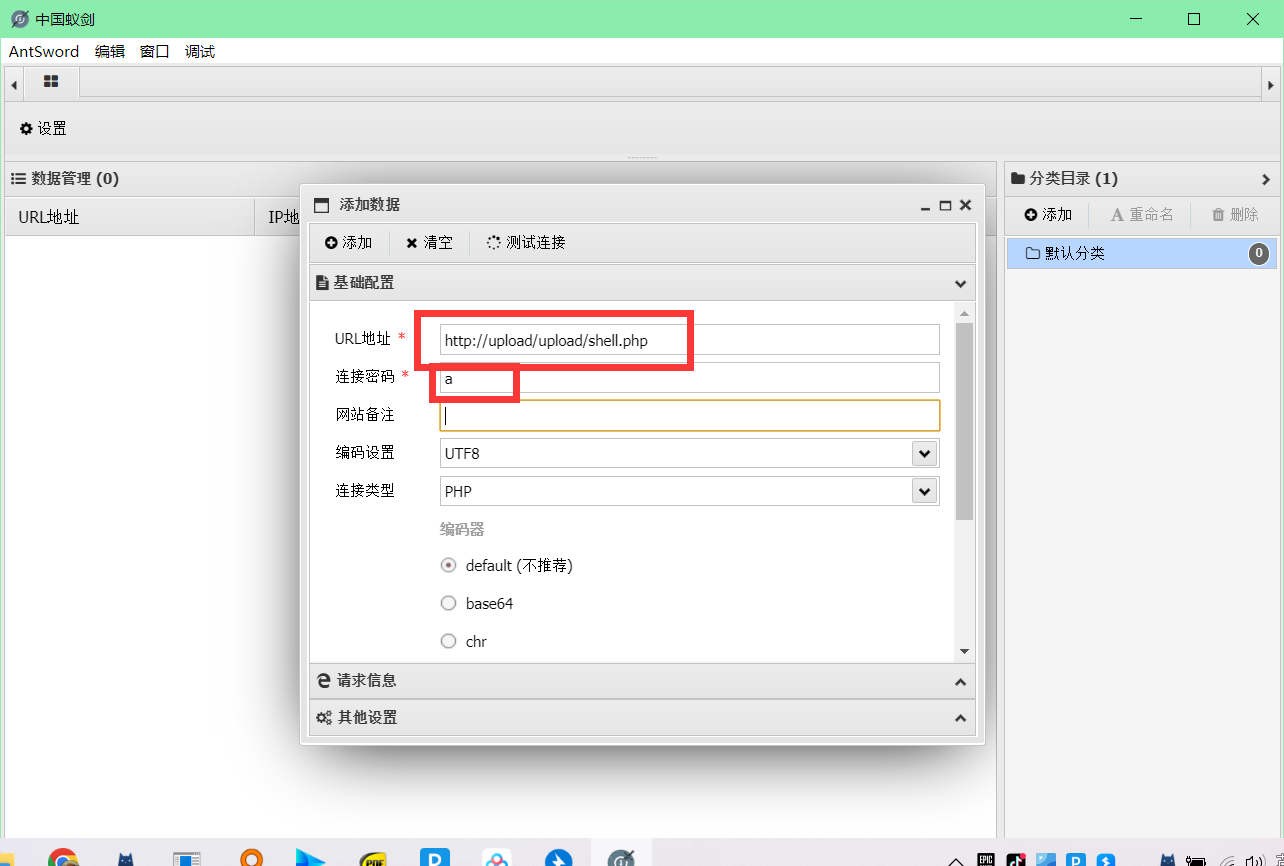Select the chr encoder radio button

tap(449, 642)
